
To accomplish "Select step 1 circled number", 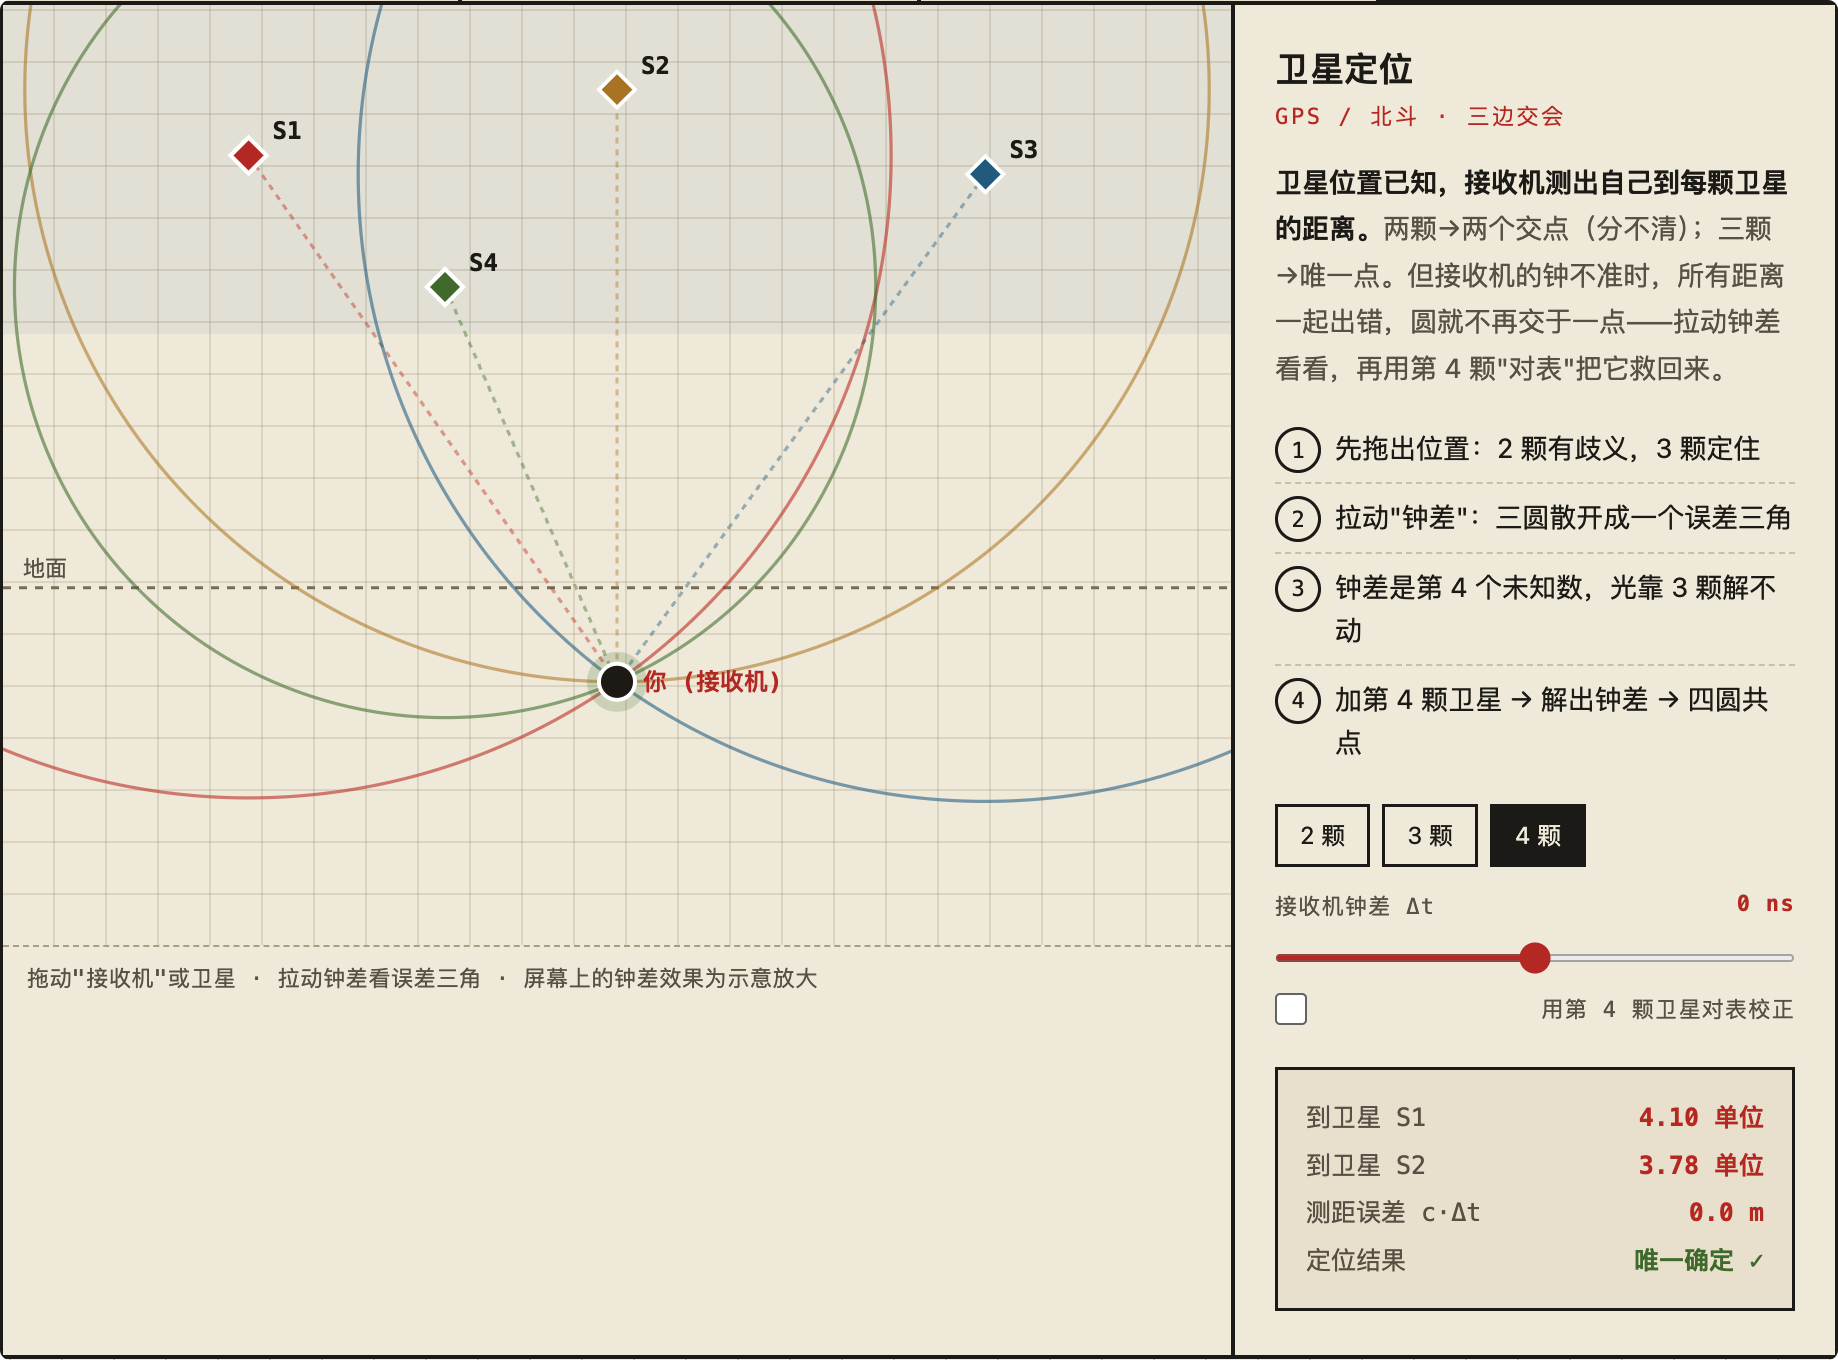I will (1298, 449).
